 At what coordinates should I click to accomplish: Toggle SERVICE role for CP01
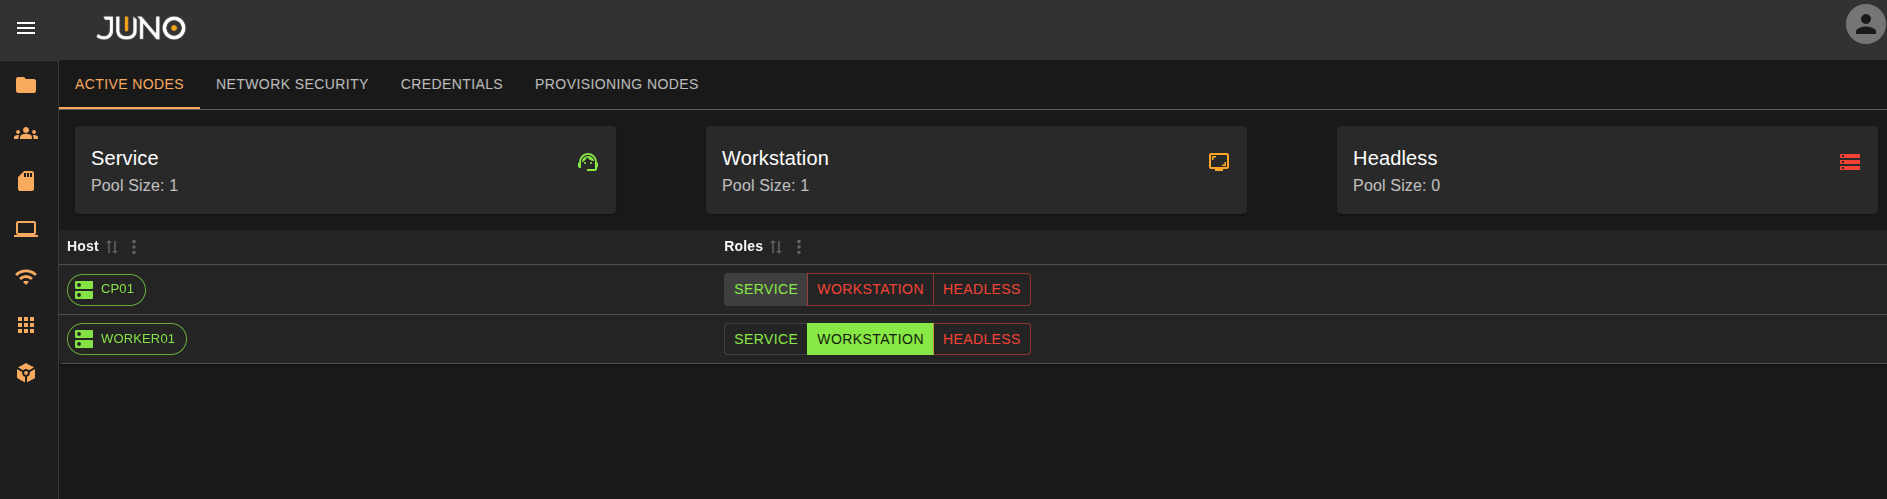point(765,289)
